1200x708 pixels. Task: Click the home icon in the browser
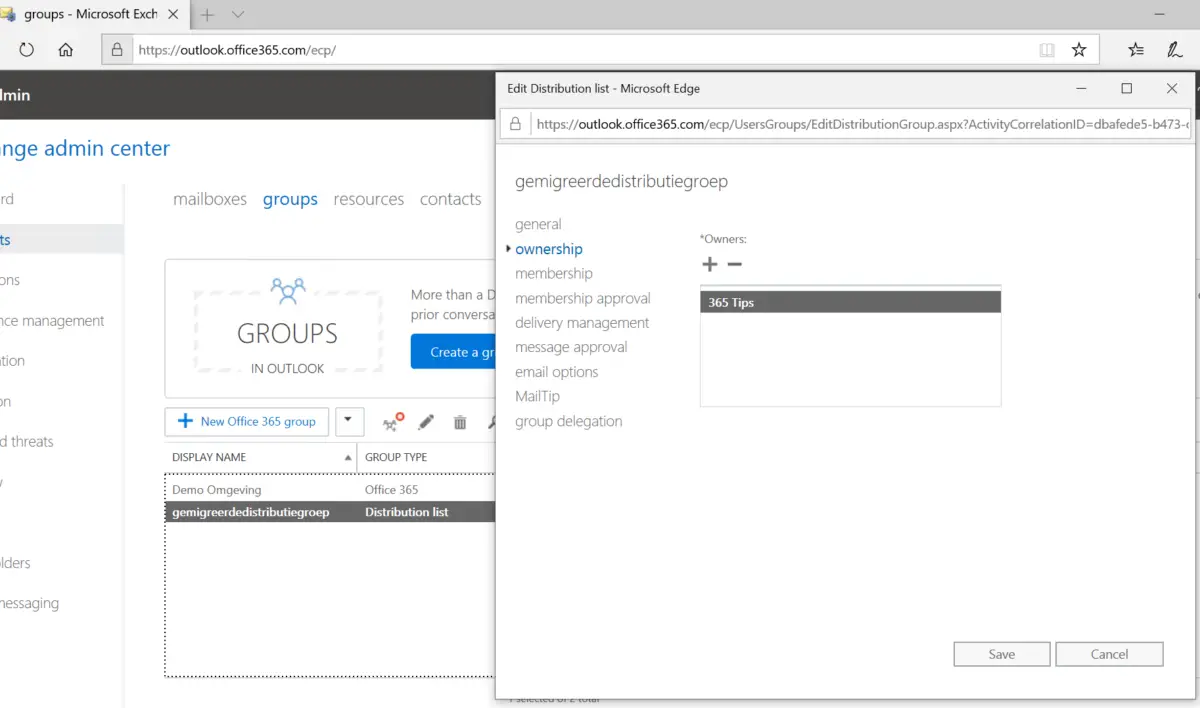click(66, 49)
